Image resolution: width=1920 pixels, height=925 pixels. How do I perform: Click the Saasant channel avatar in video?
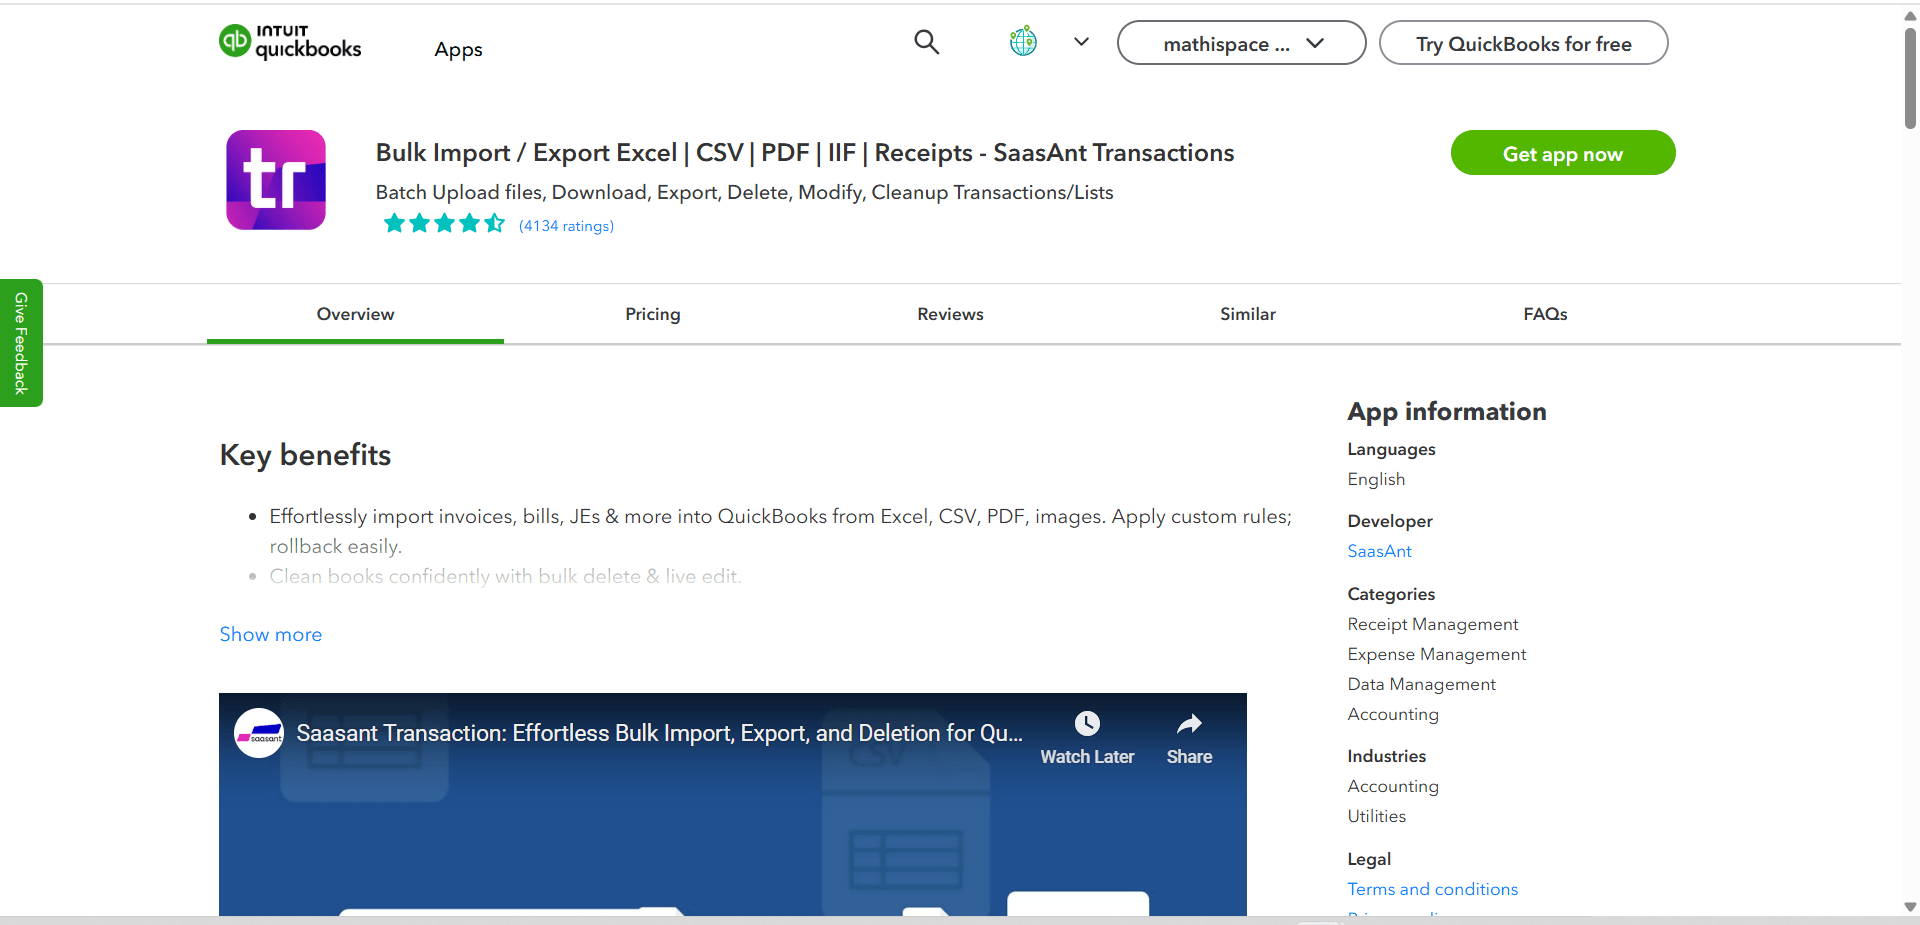(x=259, y=733)
